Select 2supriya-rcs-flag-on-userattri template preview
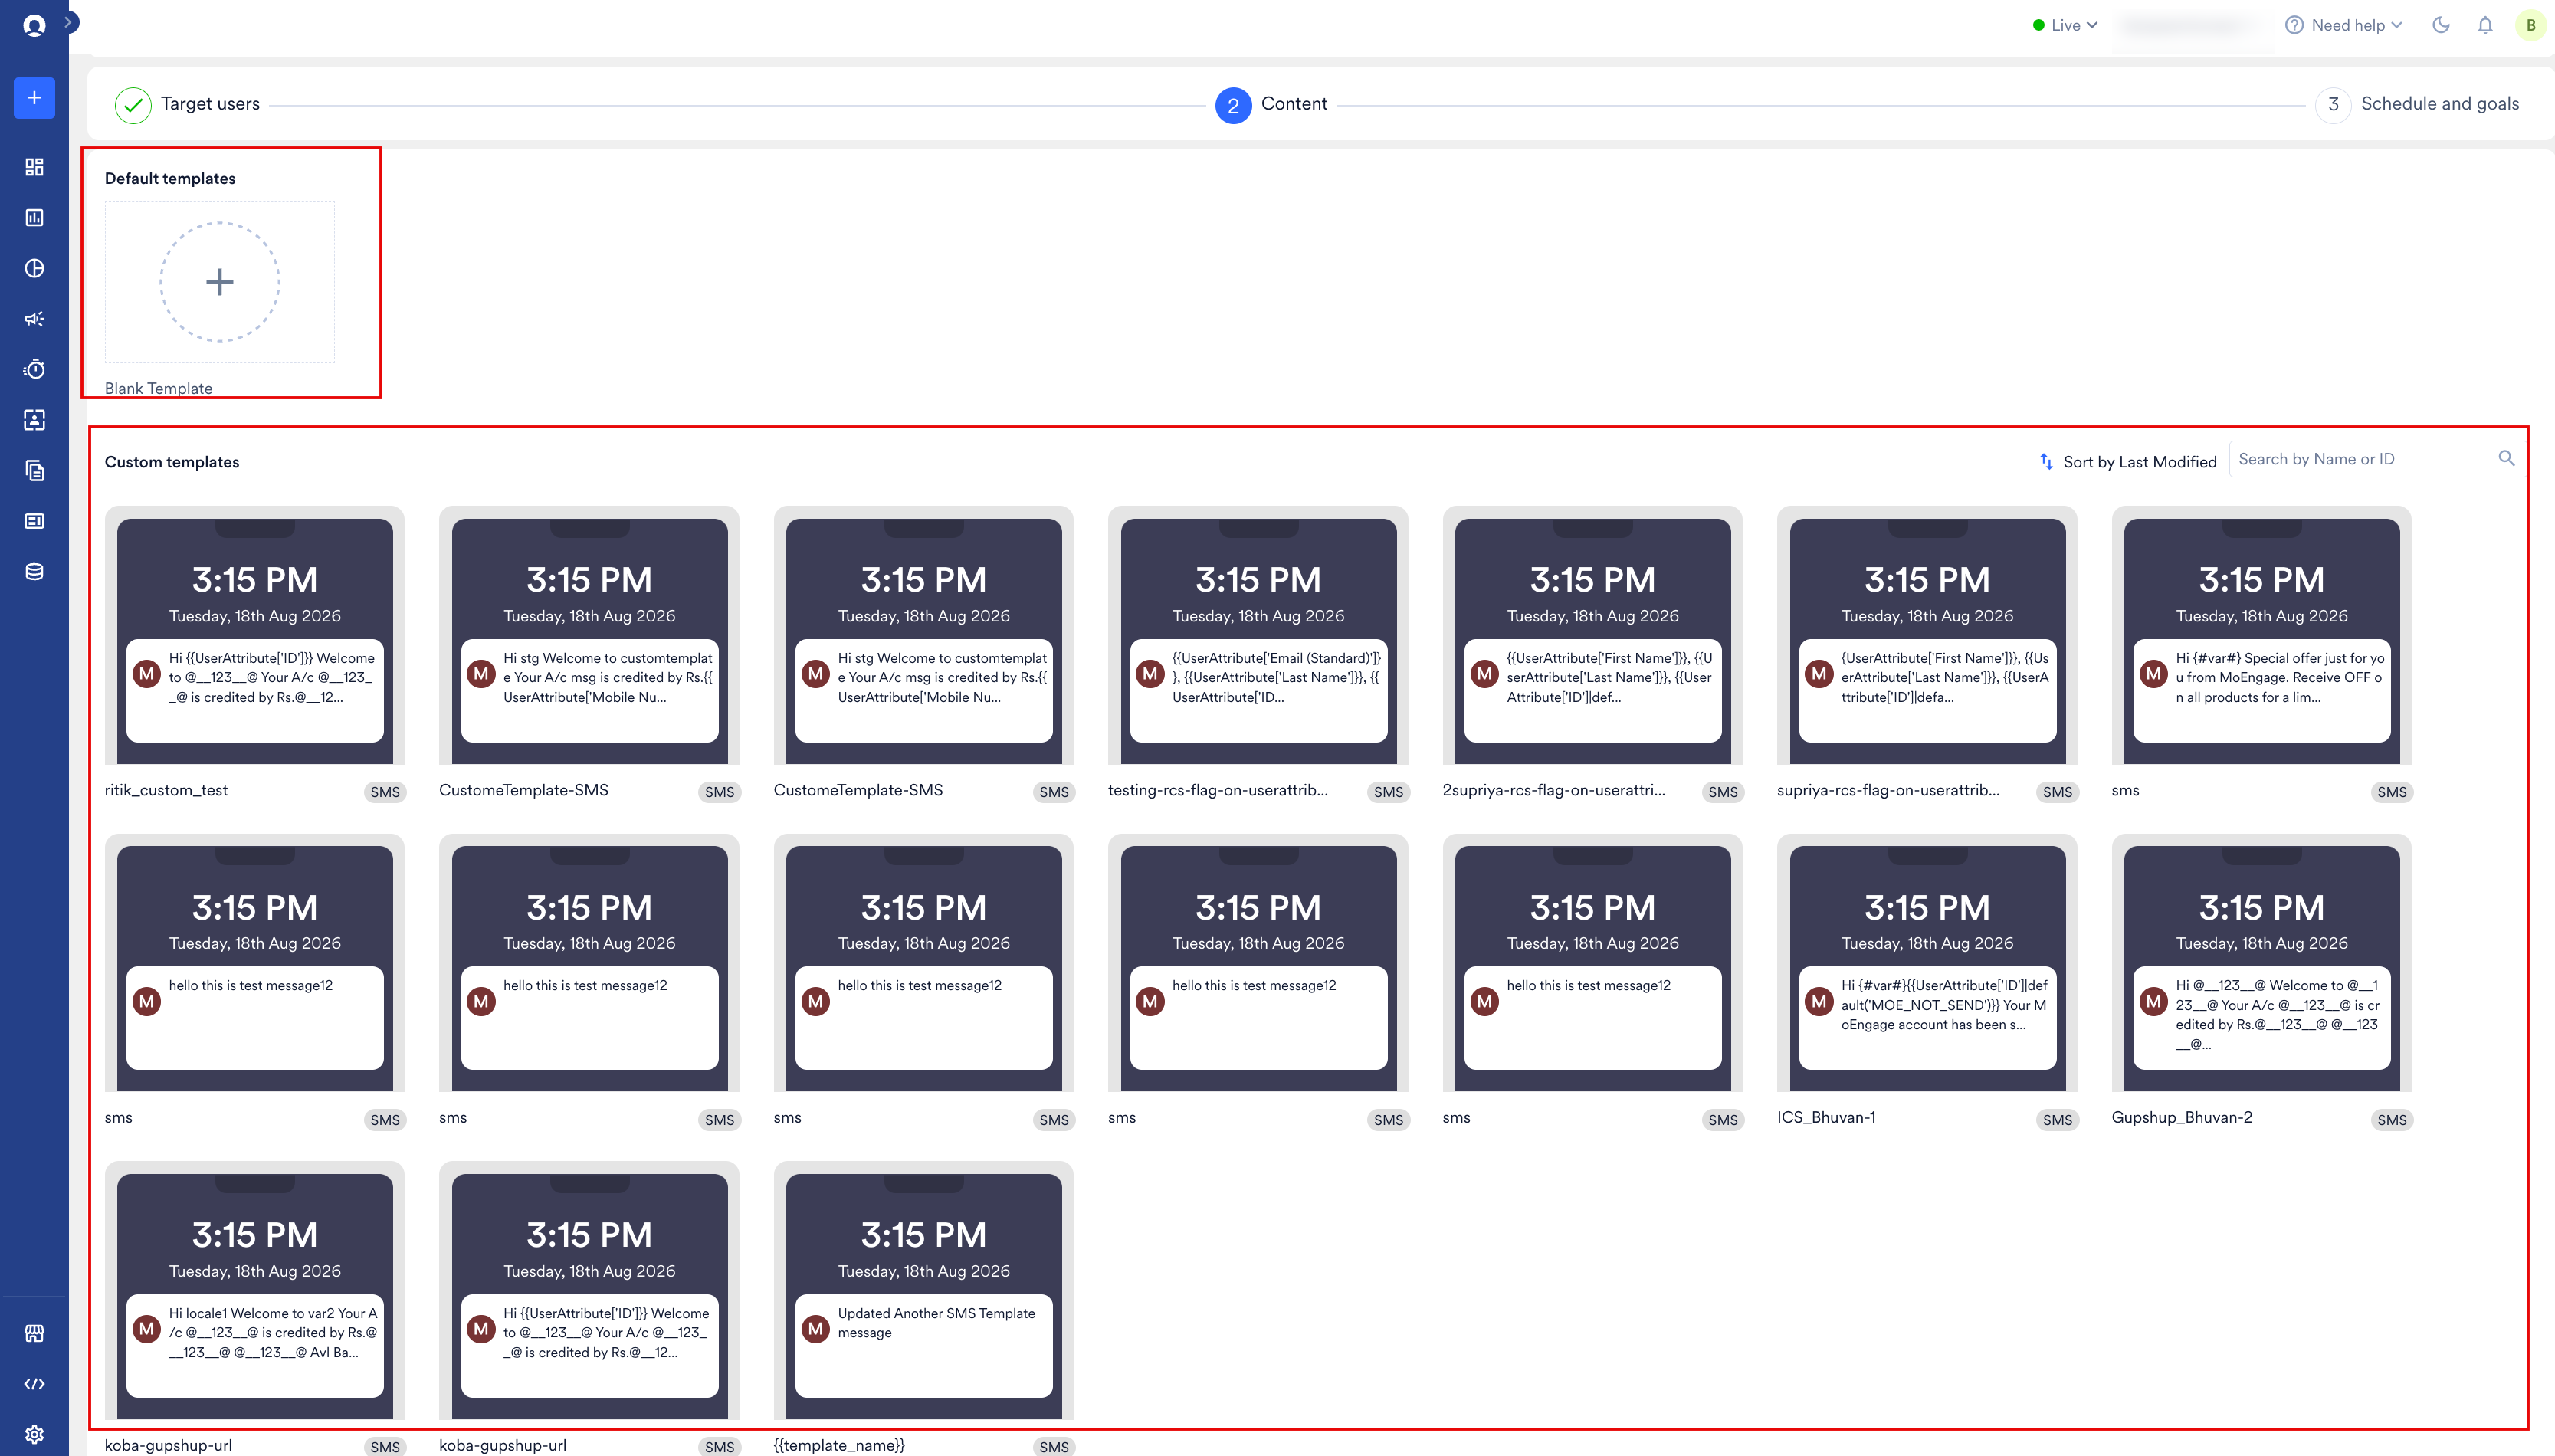 click(x=1592, y=635)
